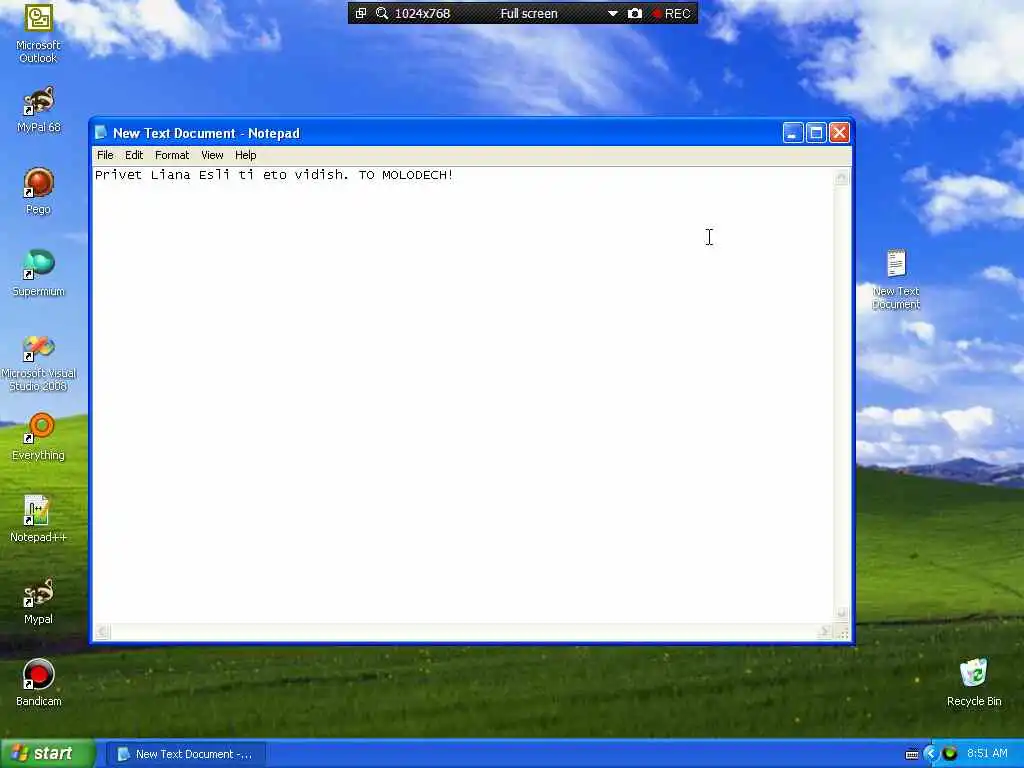The height and width of the screenshot is (768, 1024).
Task: Select the Bandicam desktop shortcut
Action: point(38,683)
